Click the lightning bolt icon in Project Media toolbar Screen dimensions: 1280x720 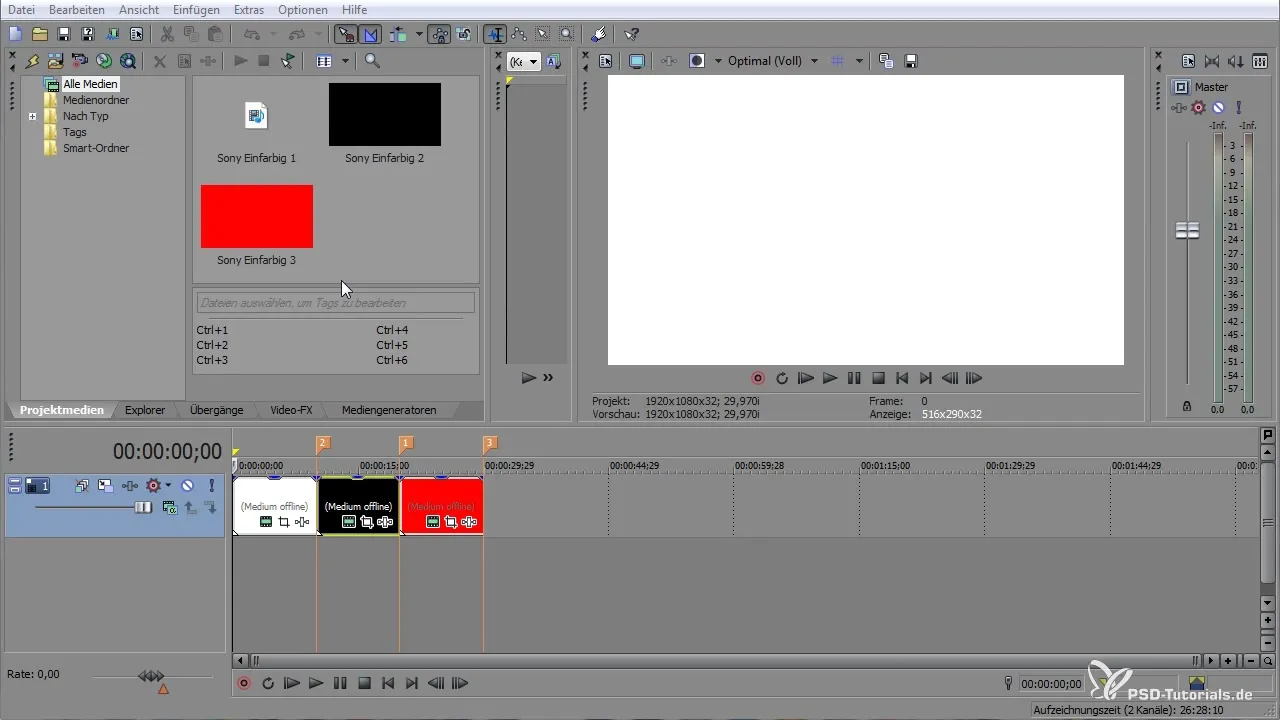[32, 61]
